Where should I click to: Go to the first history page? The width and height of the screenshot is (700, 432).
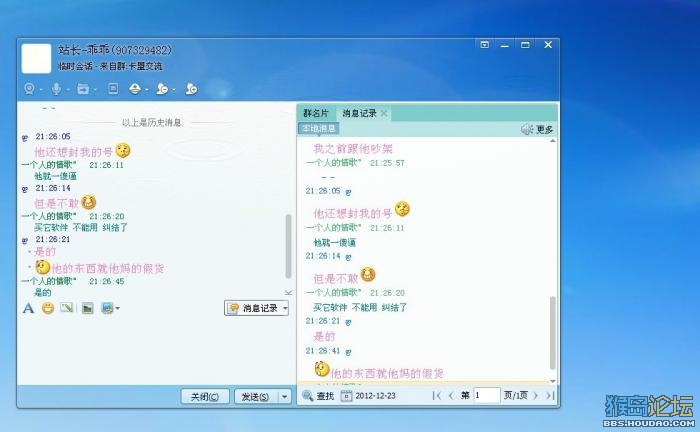437,395
